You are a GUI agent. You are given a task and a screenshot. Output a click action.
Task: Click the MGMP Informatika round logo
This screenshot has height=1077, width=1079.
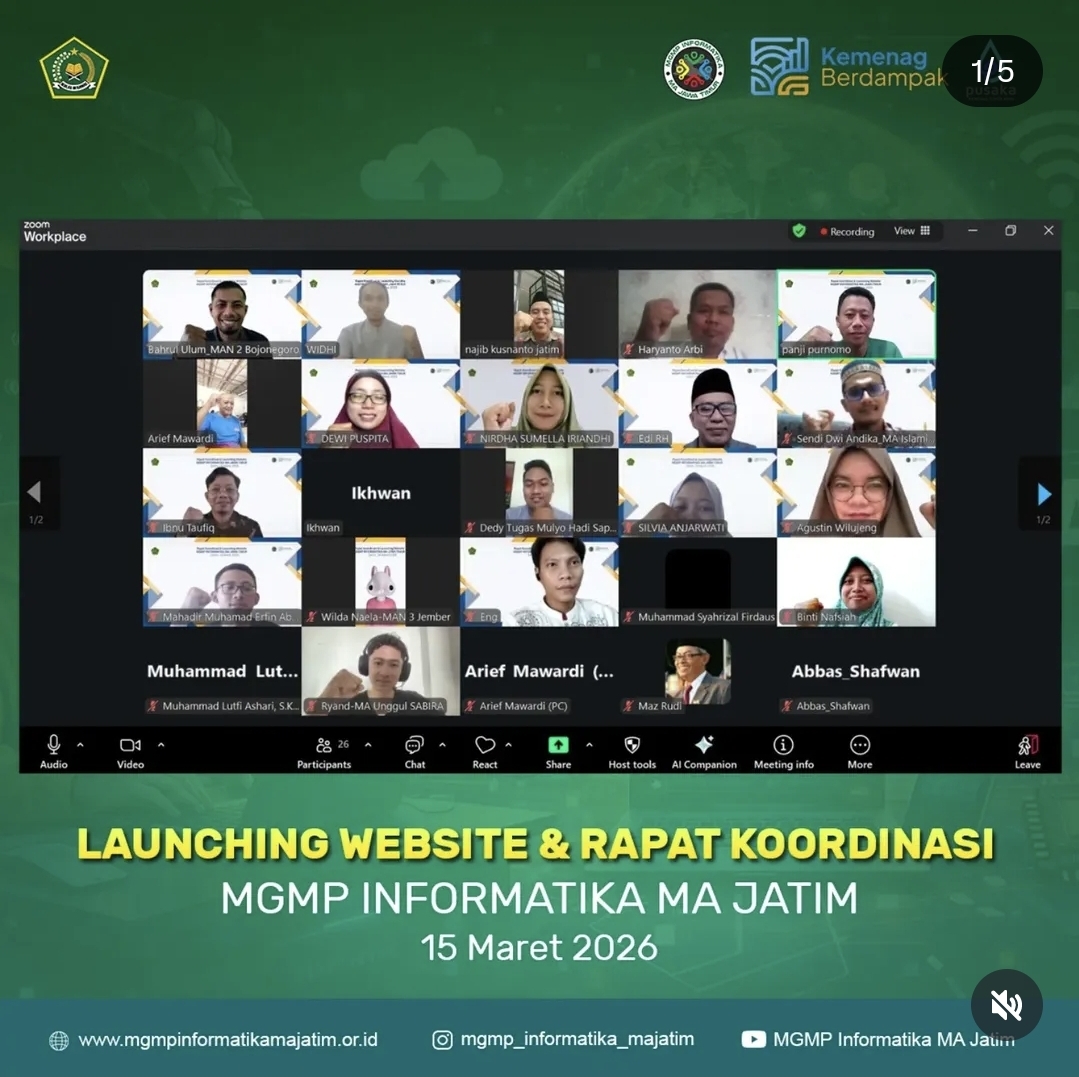pos(694,68)
